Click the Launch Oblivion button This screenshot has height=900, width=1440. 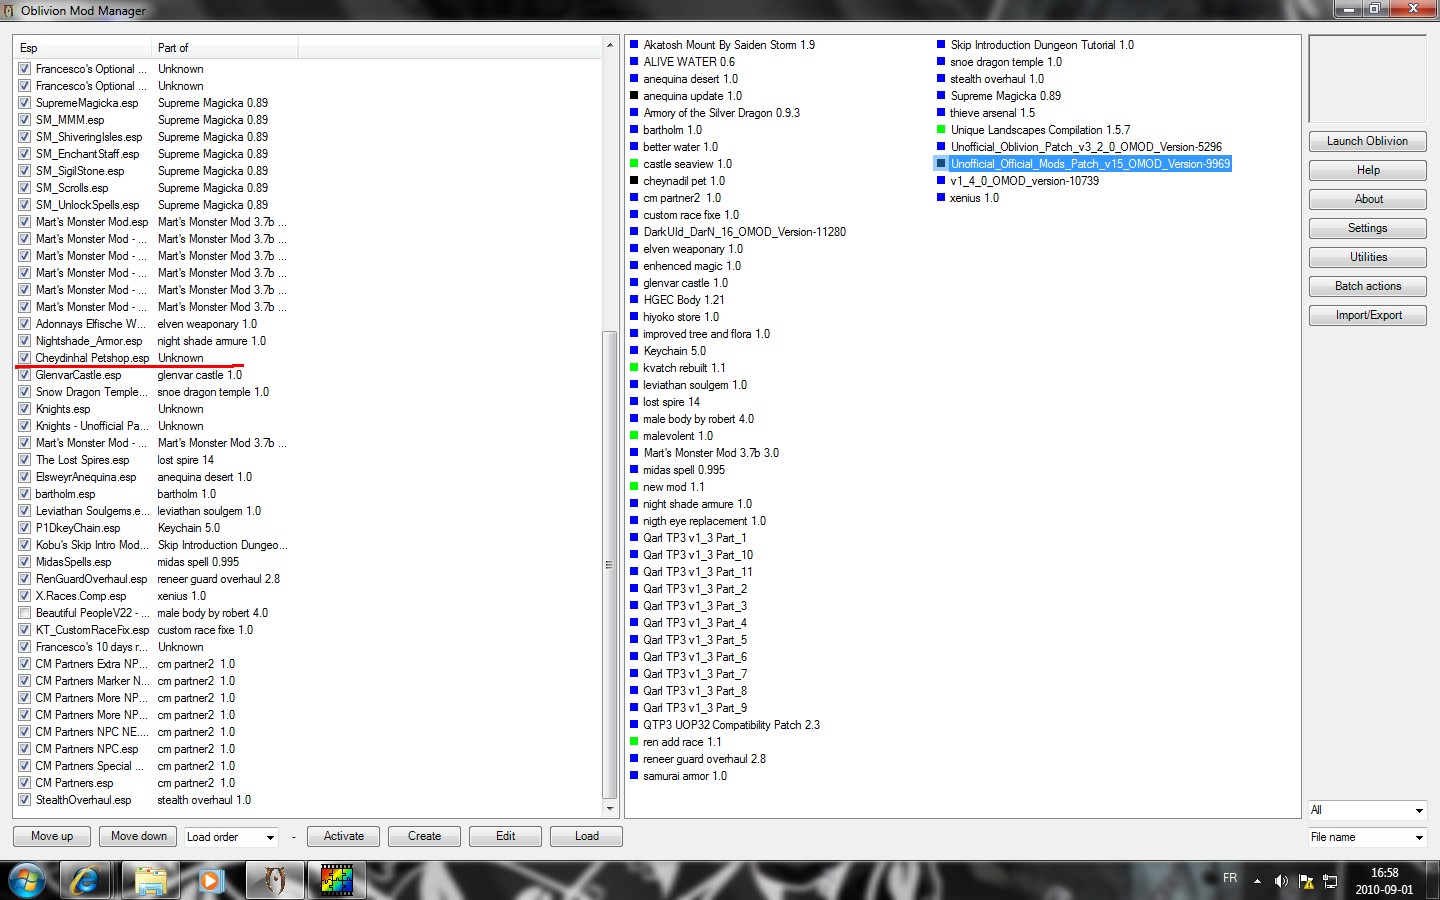pyautogui.click(x=1367, y=142)
